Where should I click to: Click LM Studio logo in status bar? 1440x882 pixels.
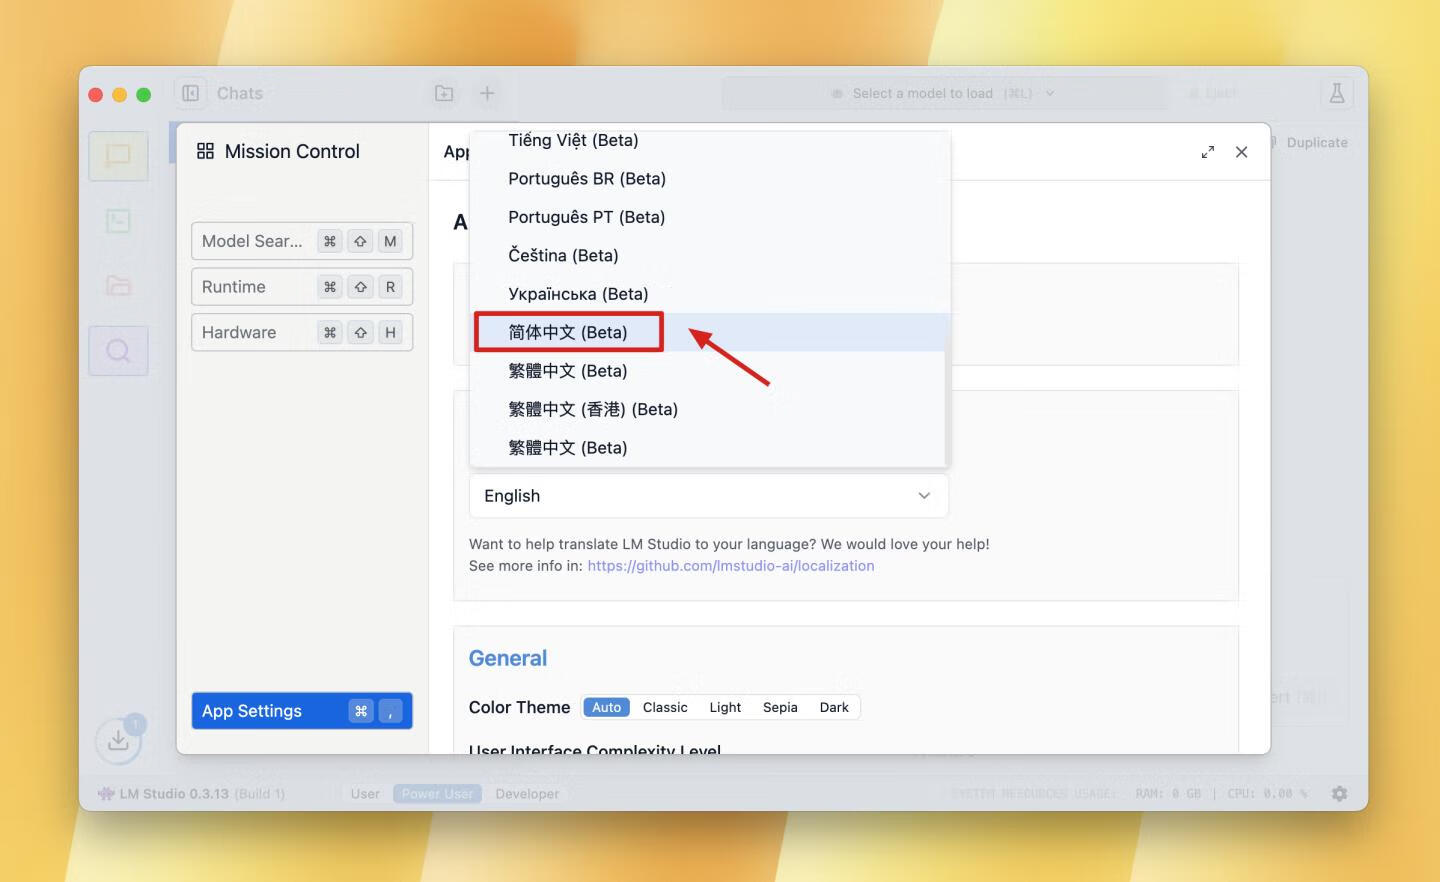point(106,793)
